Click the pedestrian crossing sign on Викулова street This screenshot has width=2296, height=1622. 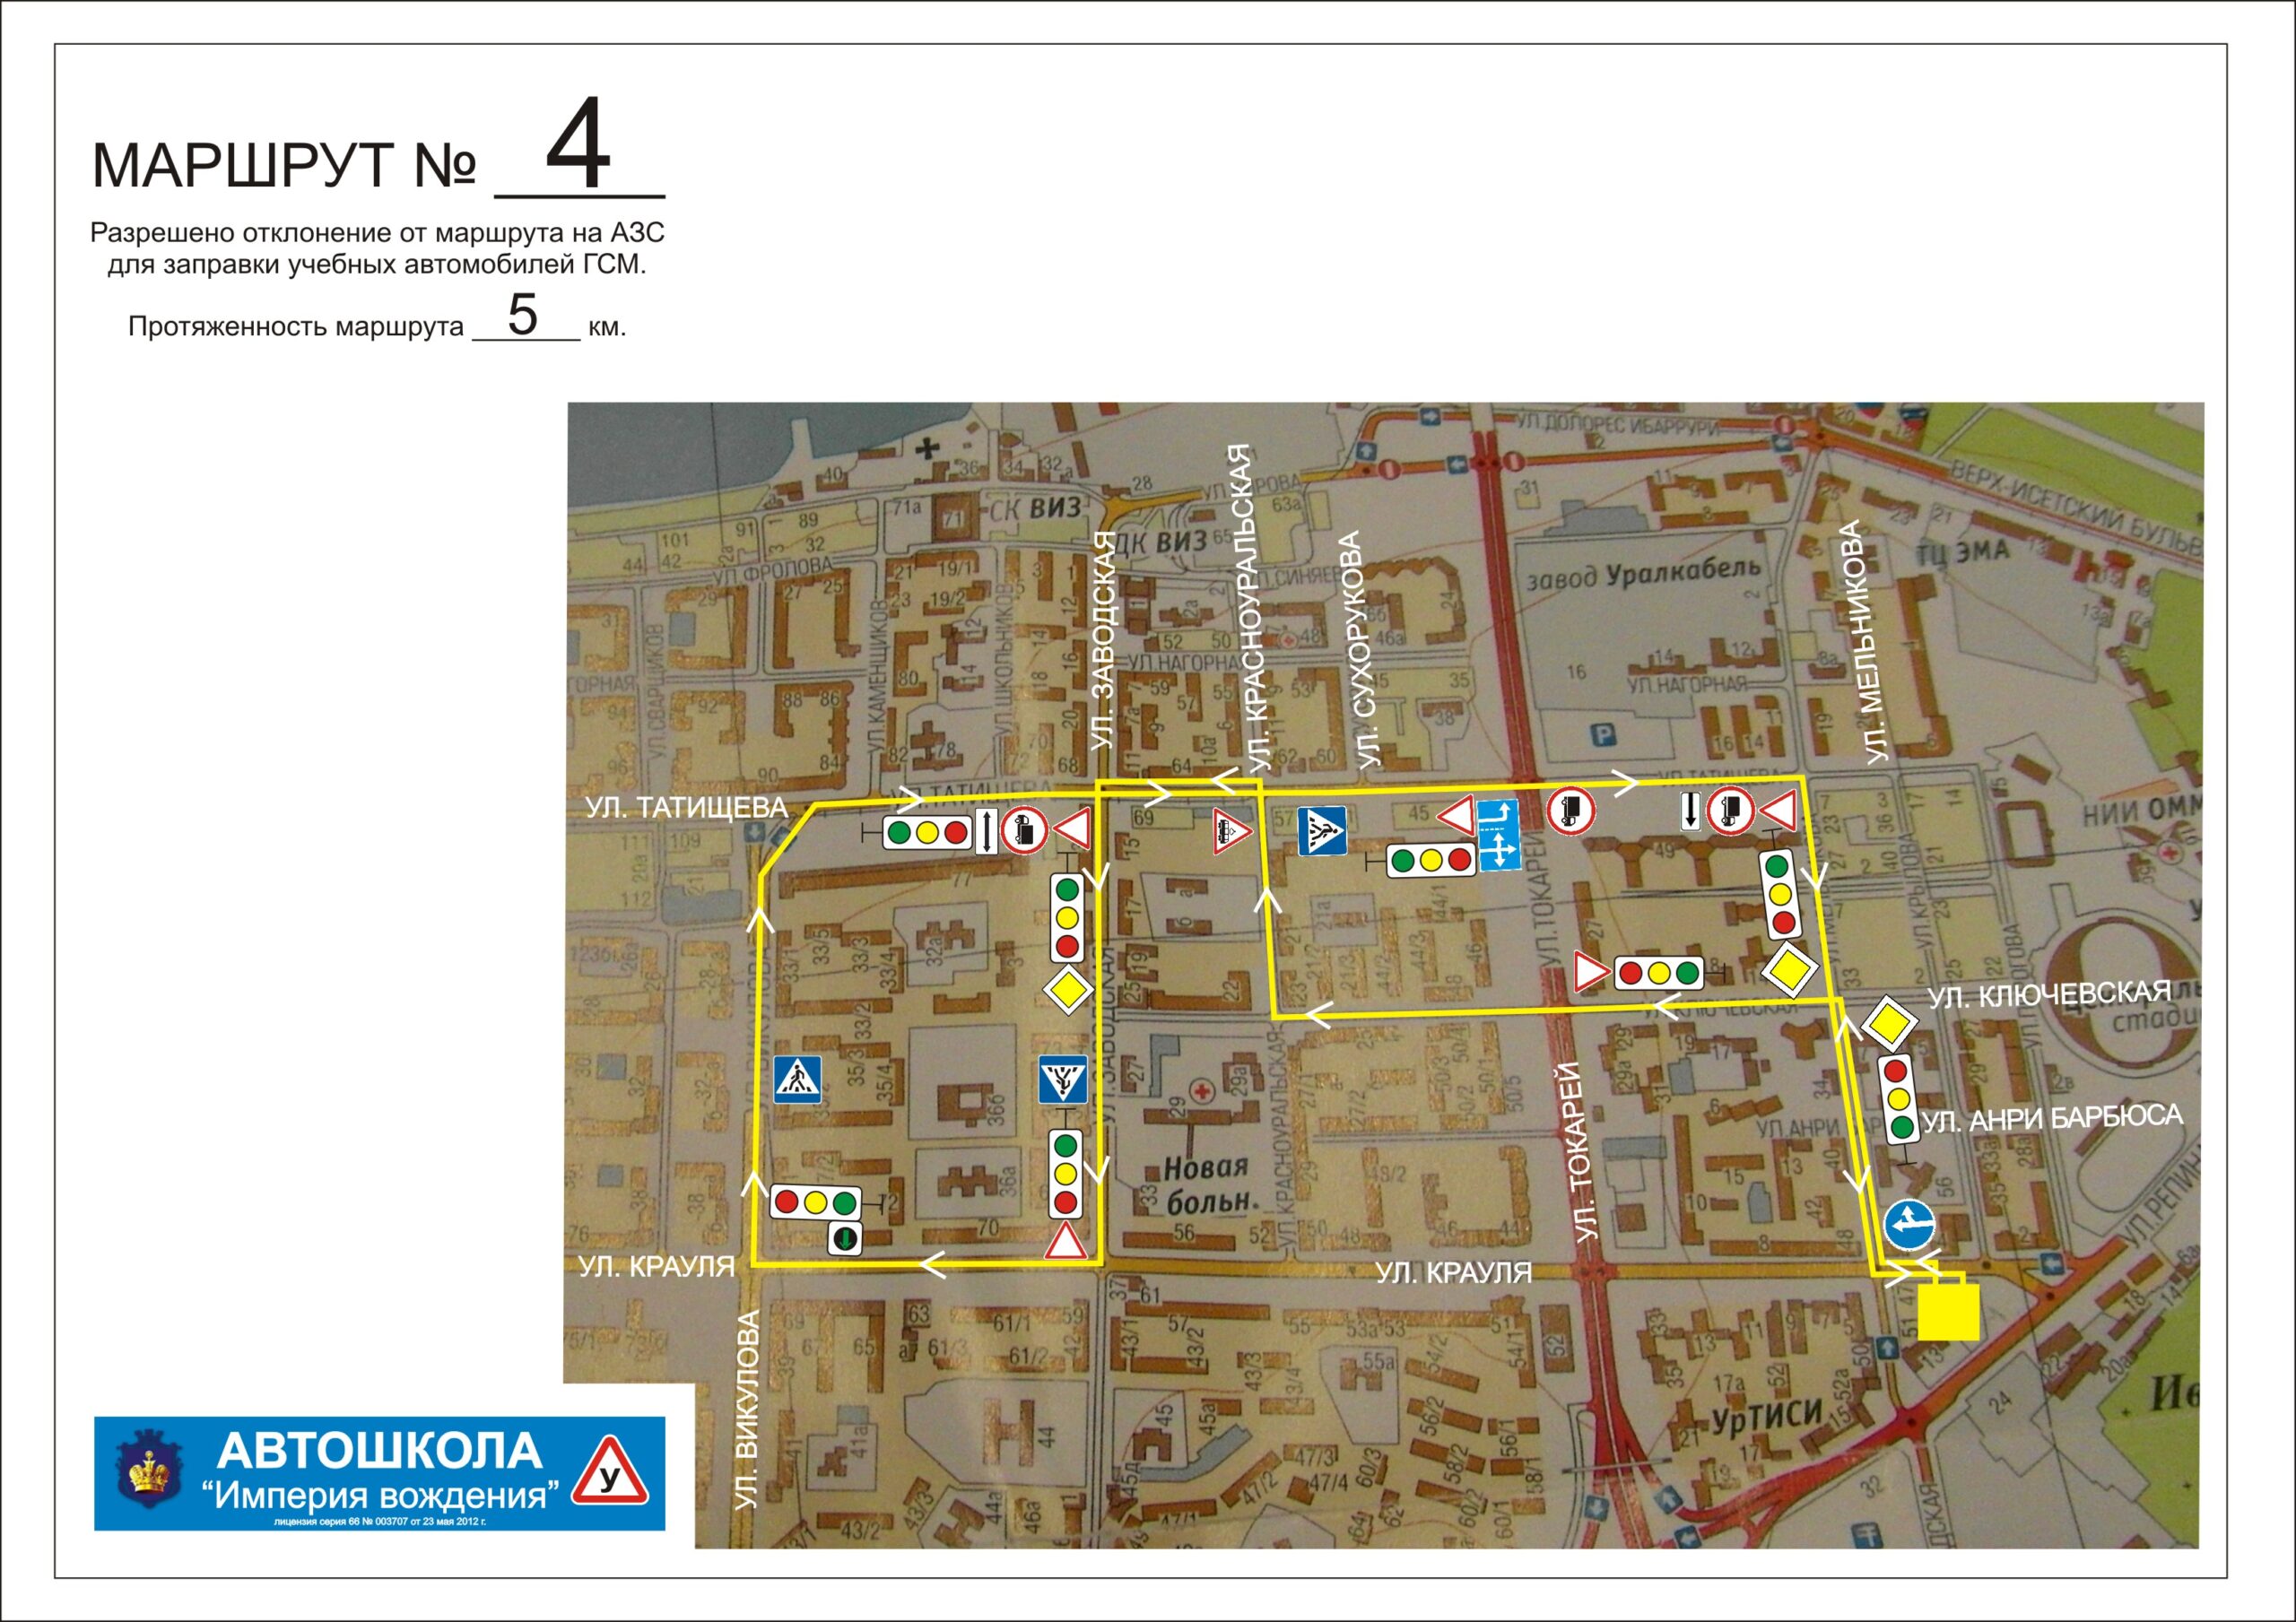(x=797, y=1079)
